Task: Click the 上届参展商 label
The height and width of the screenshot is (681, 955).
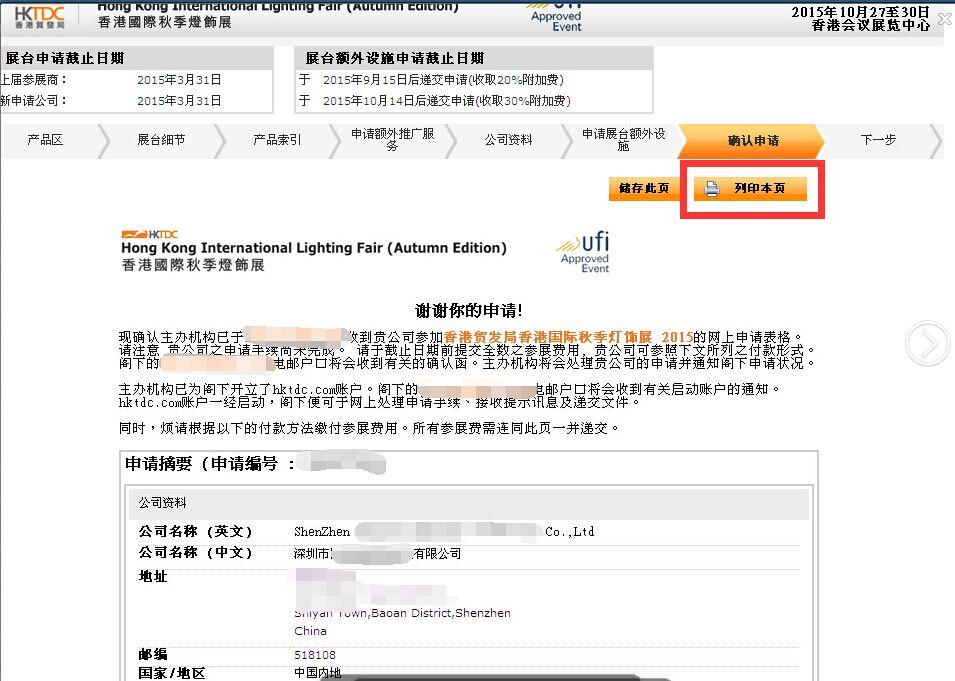Action: [x=33, y=80]
